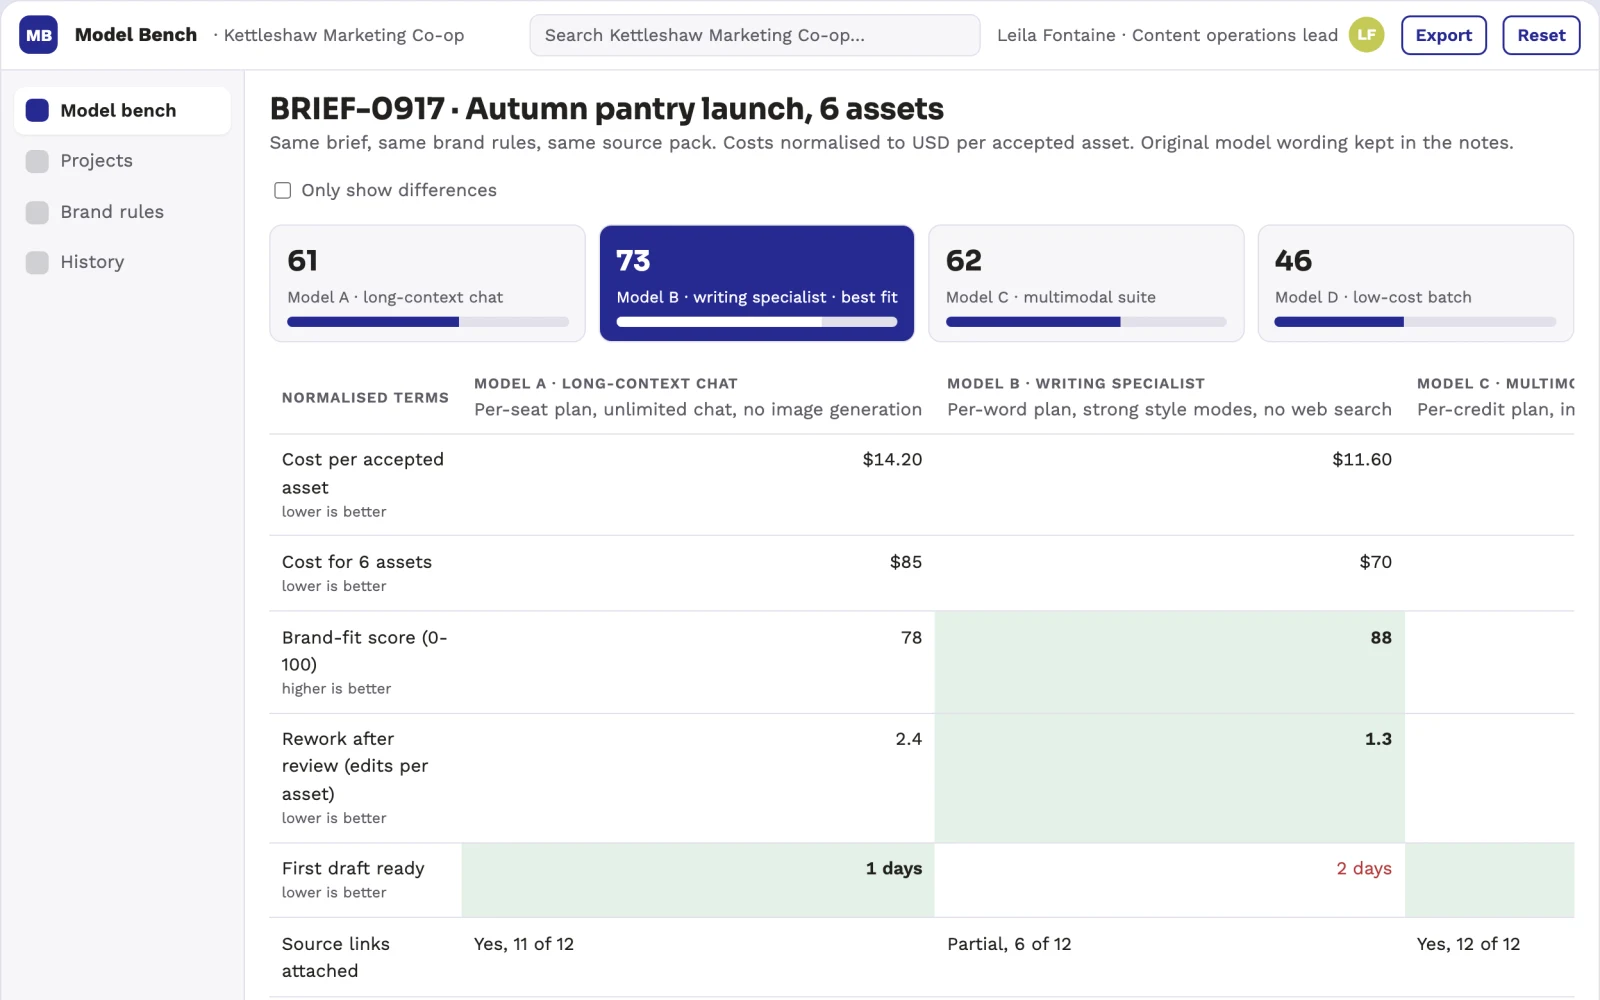The width and height of the screenshot is (1600, 1000).
Task: Click Model B score progress bar
Action: [x=757, y=322]
